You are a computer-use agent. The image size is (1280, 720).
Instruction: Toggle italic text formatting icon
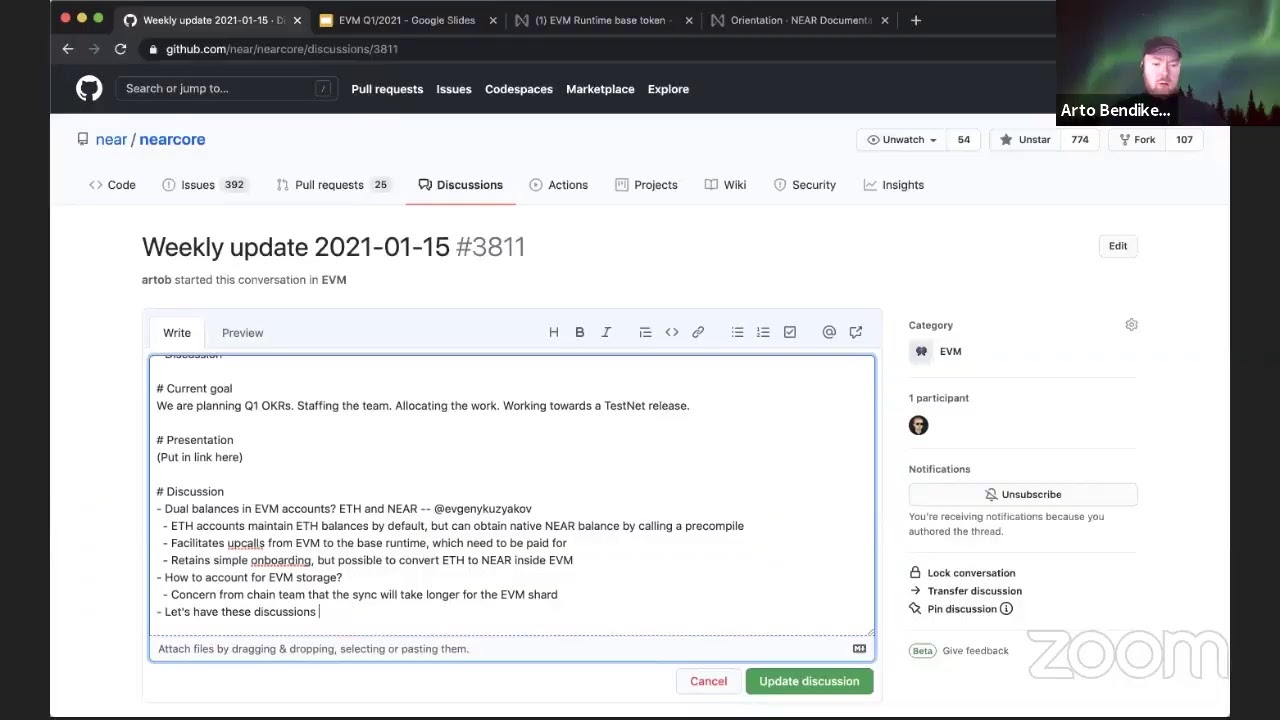tap(606, 332)
